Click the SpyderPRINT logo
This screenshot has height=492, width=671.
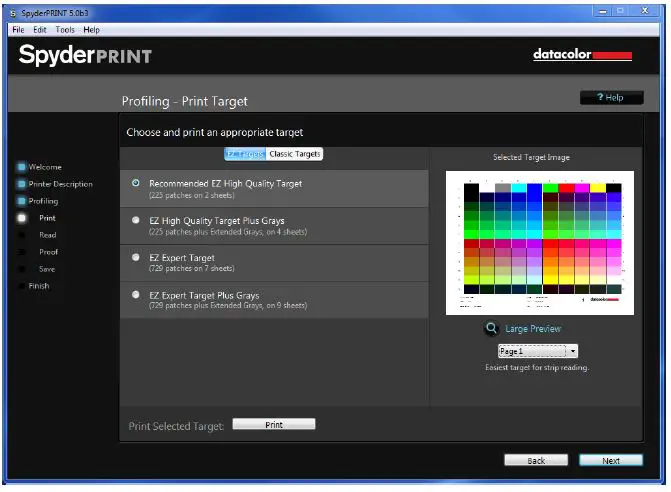click(86, 56)
